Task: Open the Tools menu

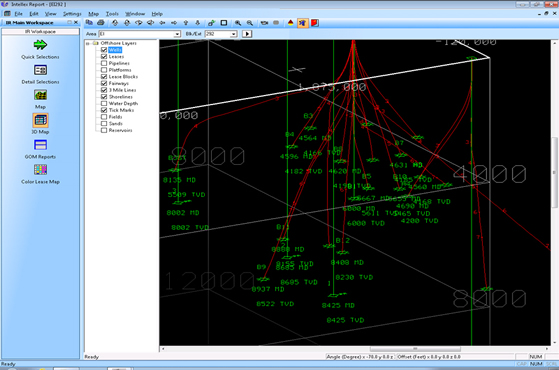Action: tap(112, 14)
